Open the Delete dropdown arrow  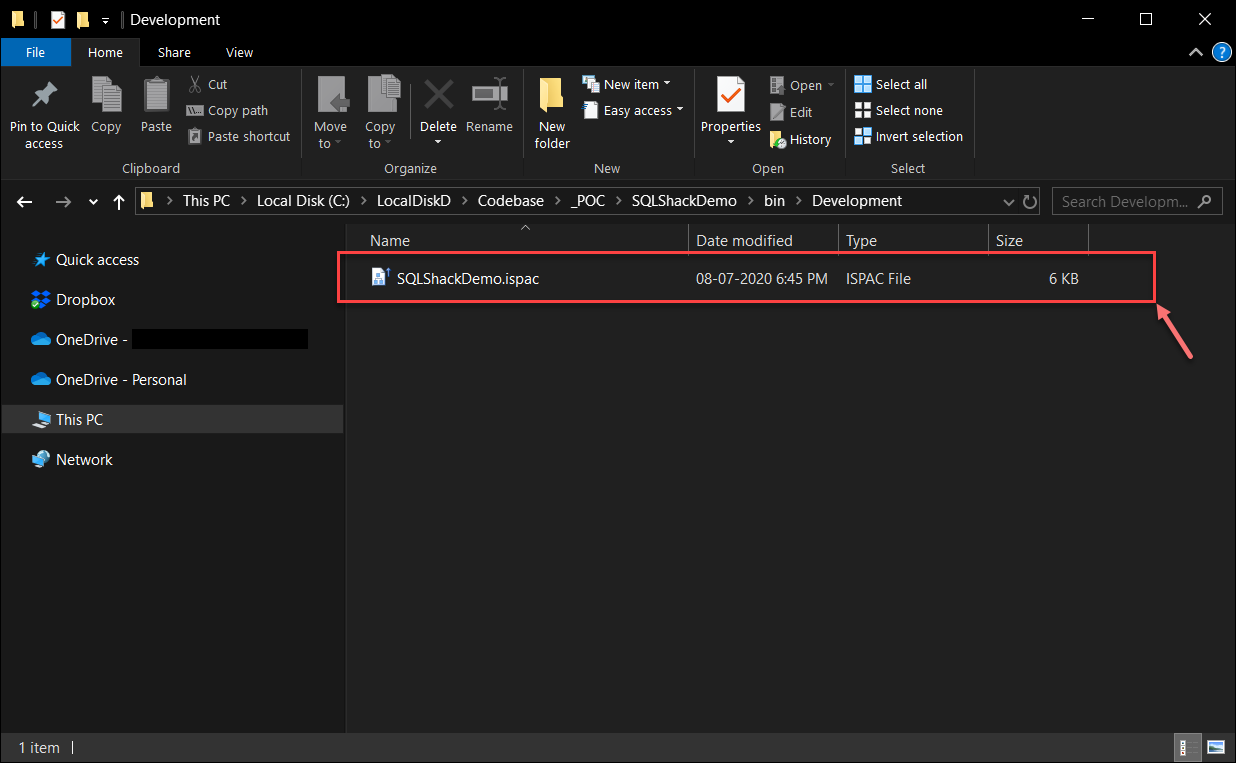click(x=438, y=142)
